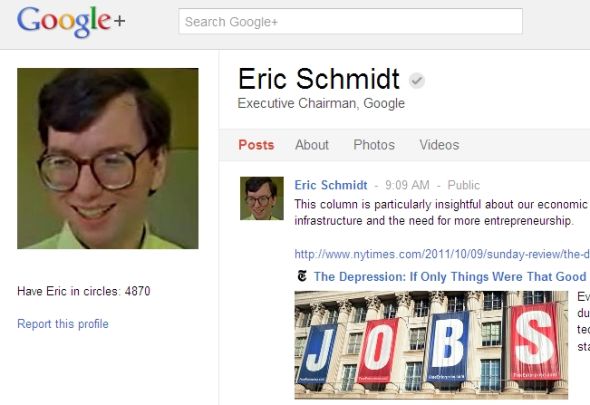Click Report this profile link
590x405 pixels.
[63, 324]
